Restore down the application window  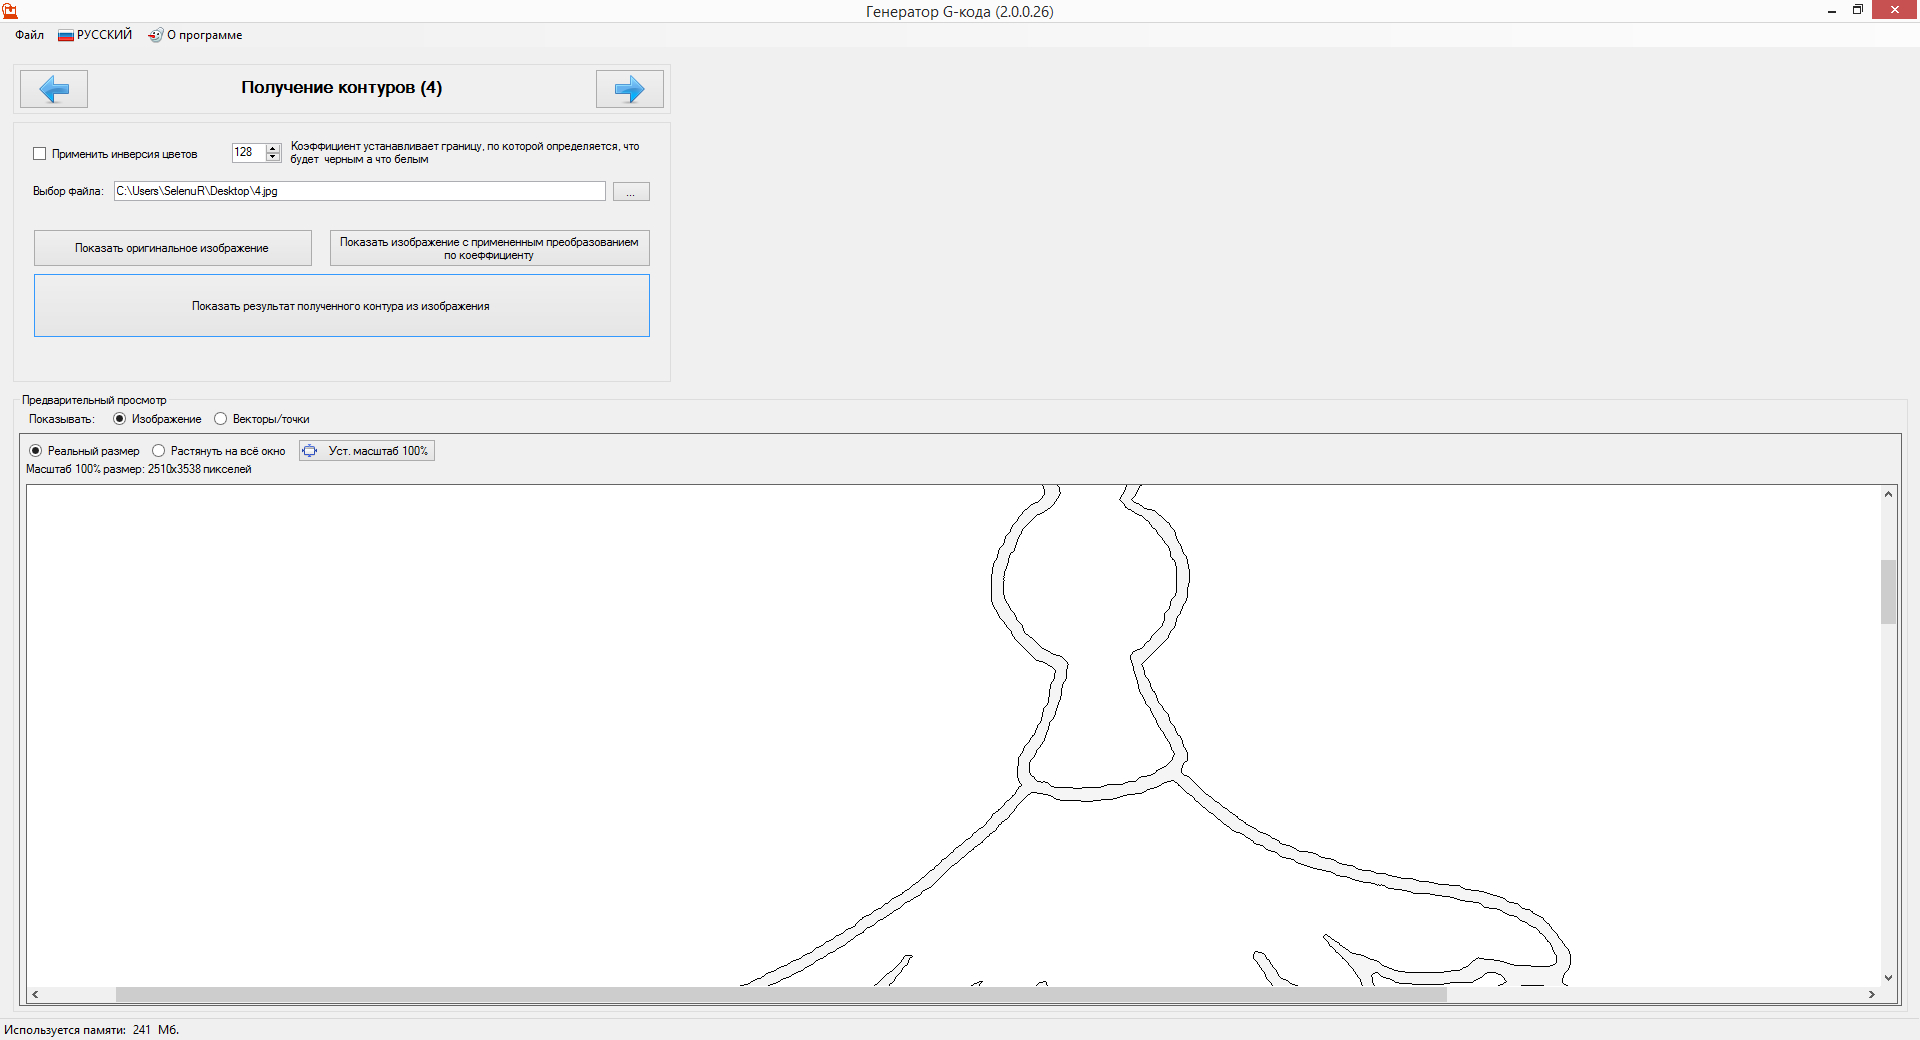click(1858, 11)
